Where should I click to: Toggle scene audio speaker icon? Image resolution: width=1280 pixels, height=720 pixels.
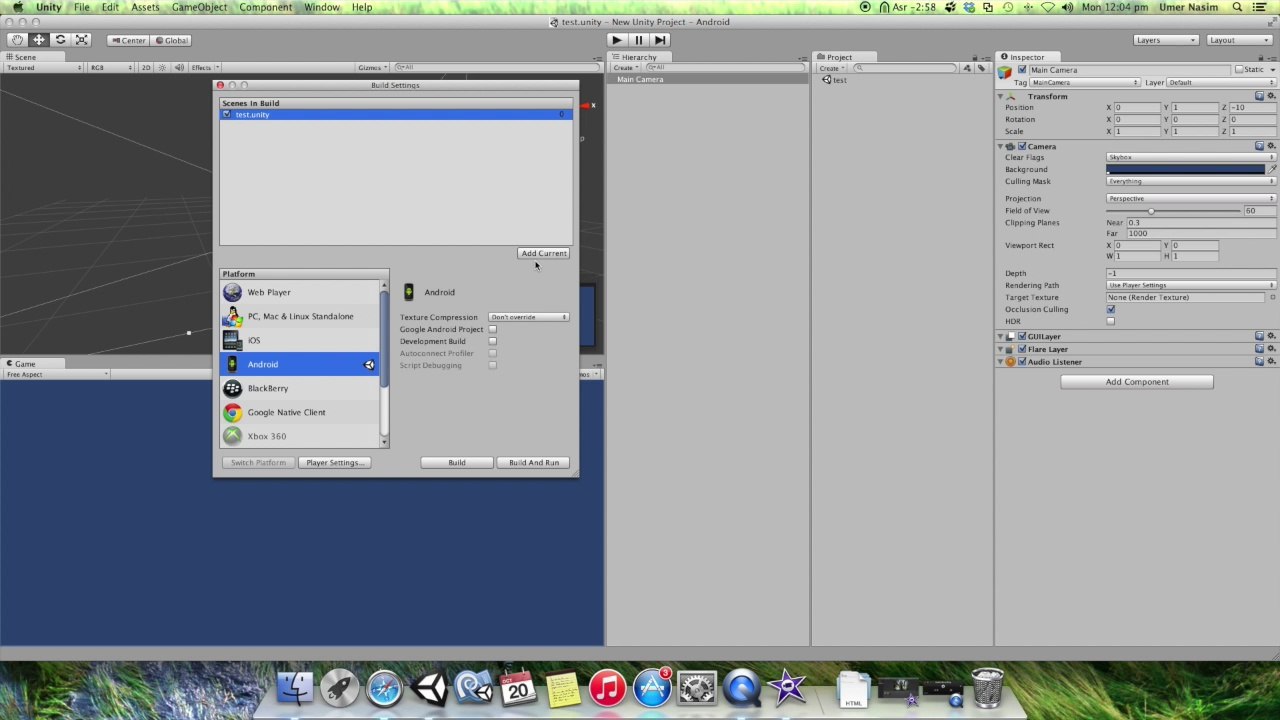(179, 67)
